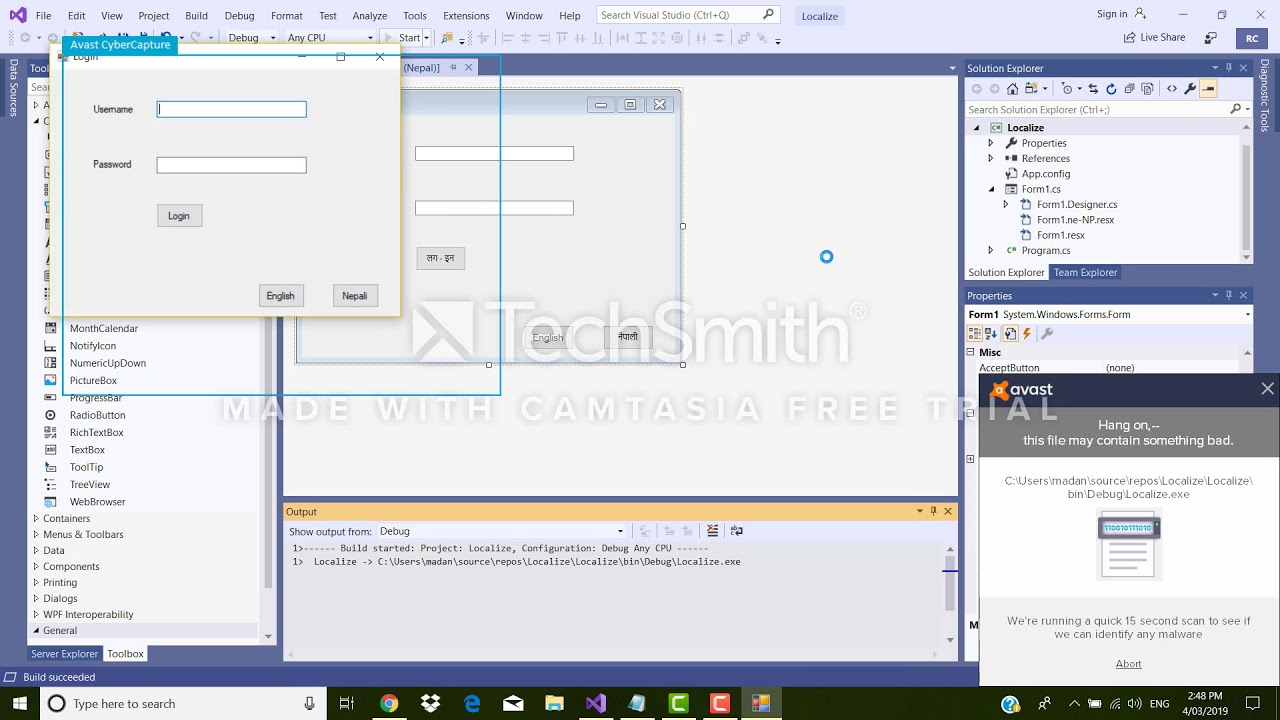
Task: Click the Password field in the Login window
Action: coord(231,165)
